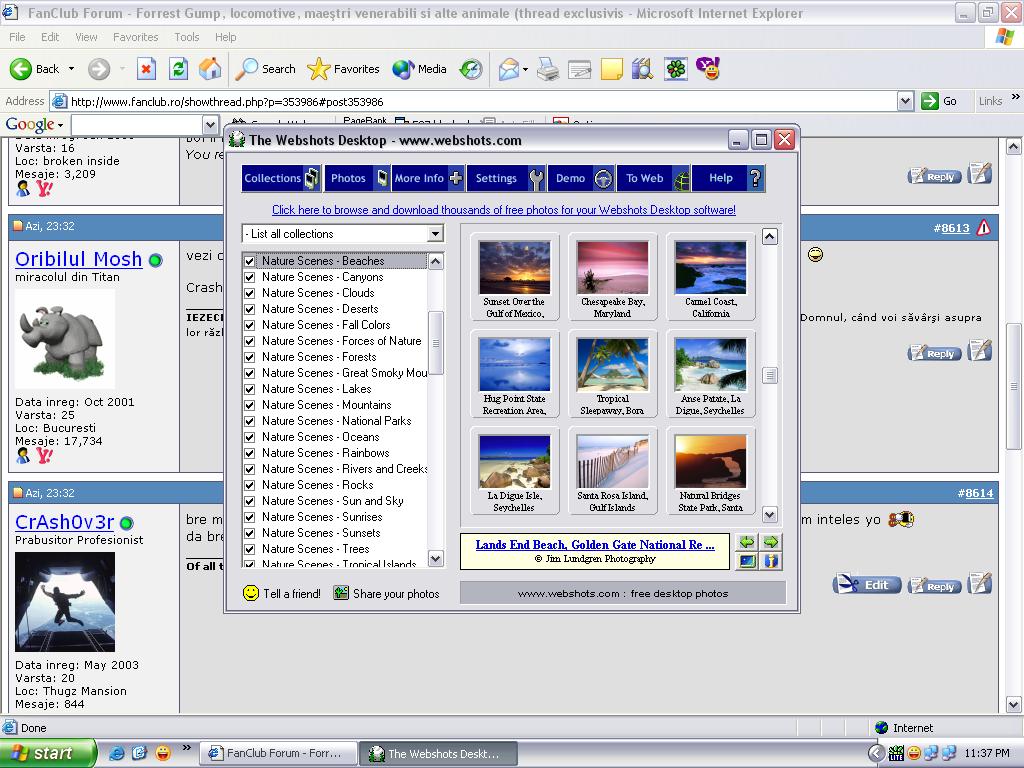Select the Tropical Sleepaway, Bora thumbnail
This screenshot has width=1024, height=768.
(613, 374)
